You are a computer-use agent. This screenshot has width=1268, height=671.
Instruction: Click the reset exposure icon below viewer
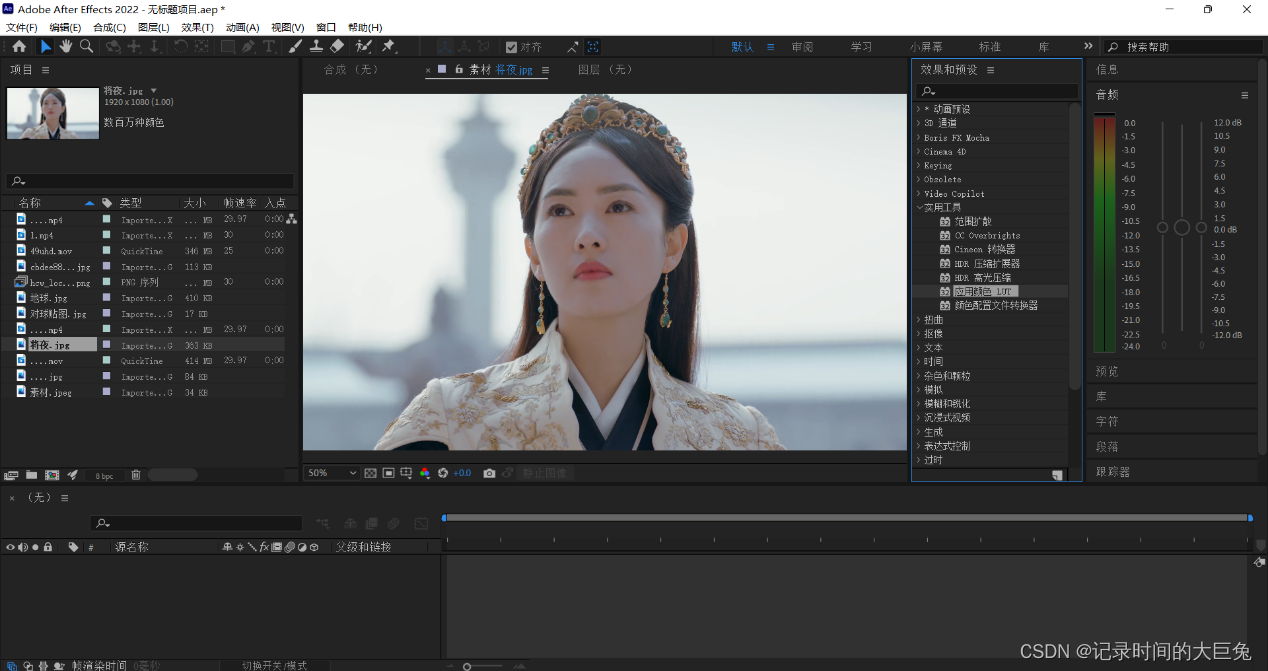(x=443, y=473)
